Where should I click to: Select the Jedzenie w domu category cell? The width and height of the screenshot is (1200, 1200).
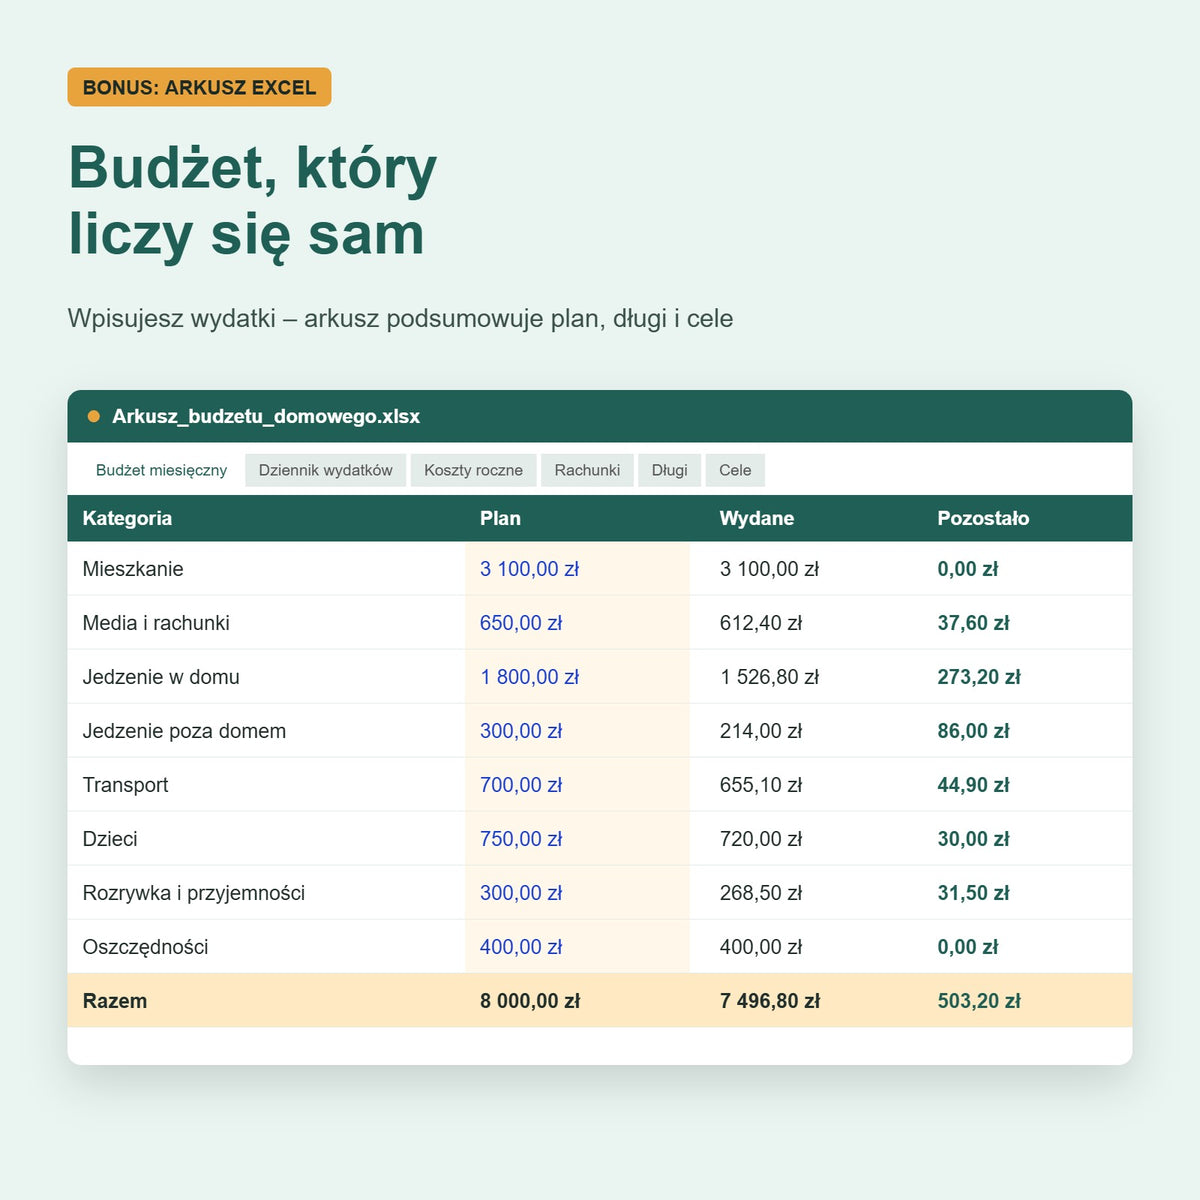point(161,677)
